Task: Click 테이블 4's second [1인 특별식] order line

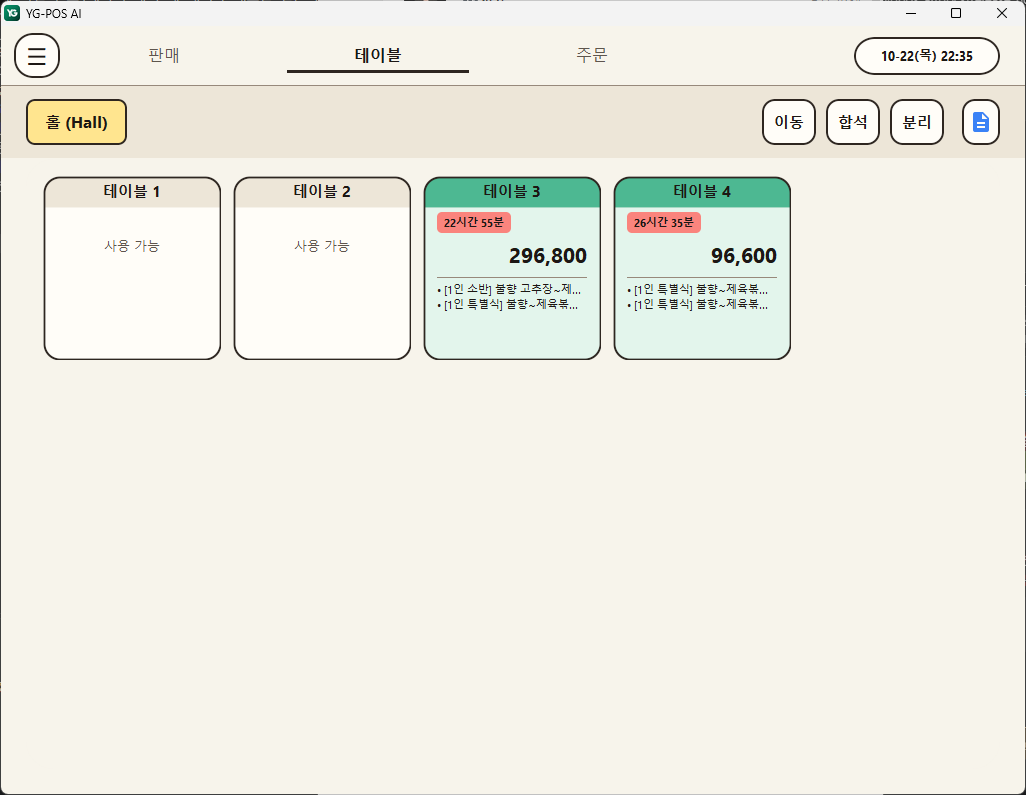Action: tap(698, 304)
